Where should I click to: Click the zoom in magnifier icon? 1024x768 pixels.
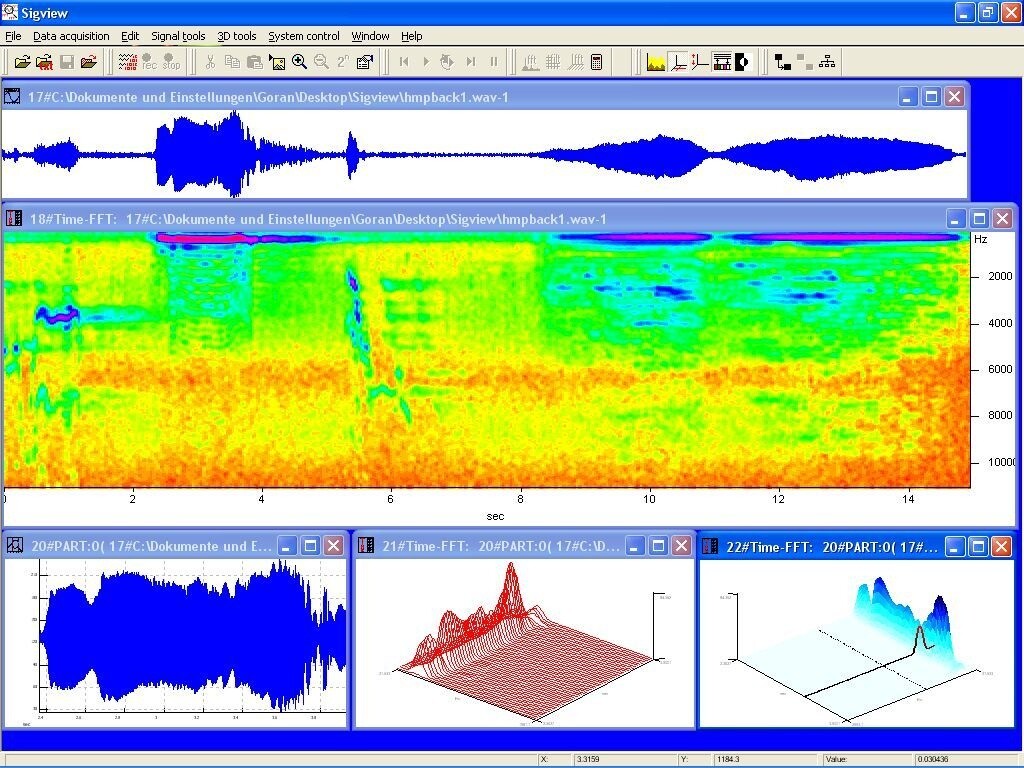coord(300,62)
